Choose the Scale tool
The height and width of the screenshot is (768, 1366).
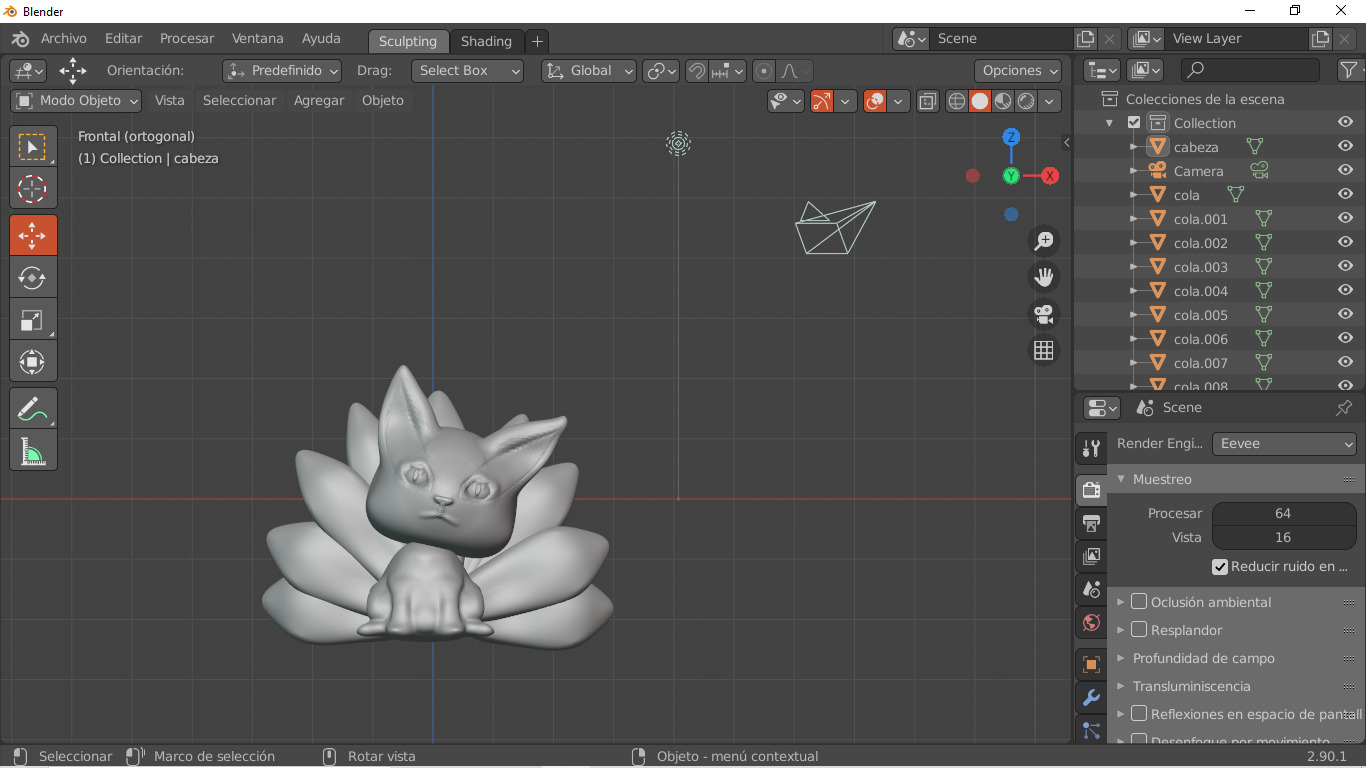pos(33,320)
